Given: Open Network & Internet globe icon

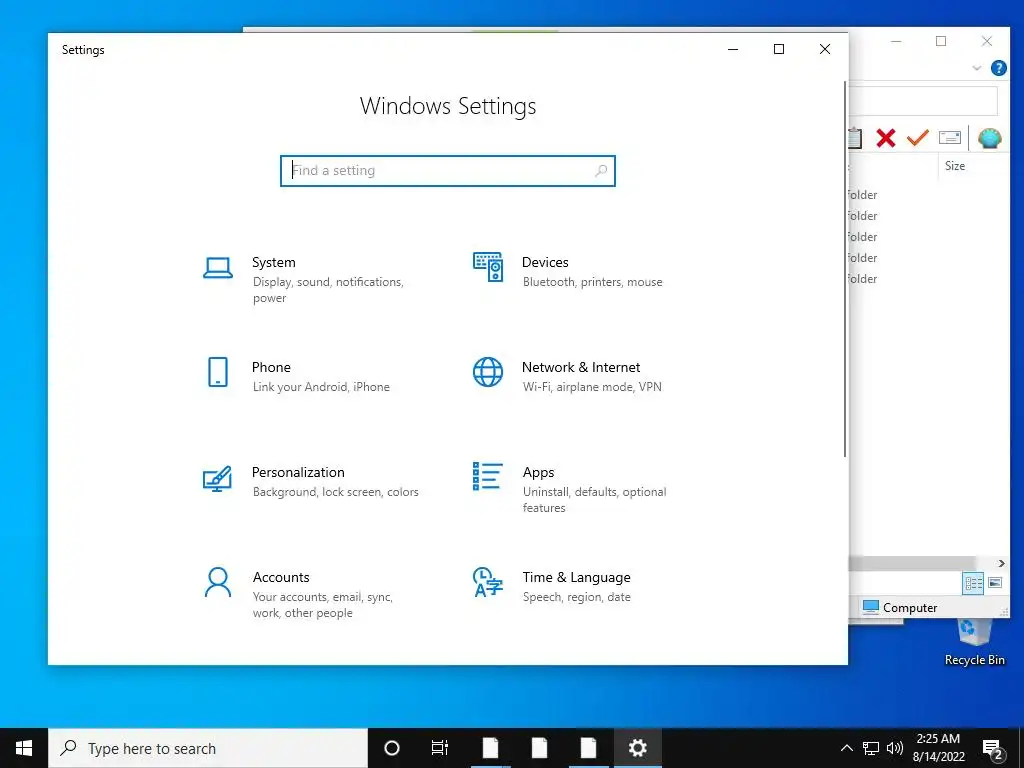Looking at the screenshot, I should click(x=488, y=372).
